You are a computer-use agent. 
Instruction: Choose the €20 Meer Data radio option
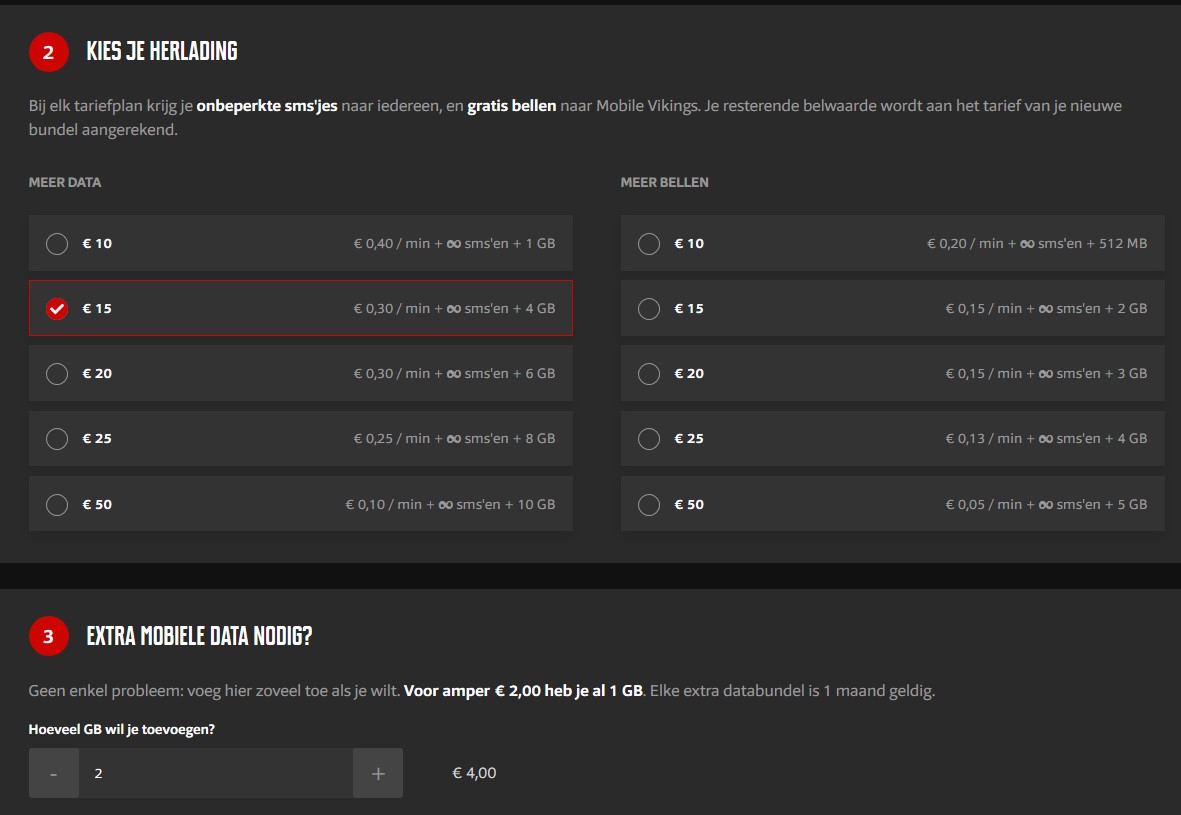pos(57,373)
